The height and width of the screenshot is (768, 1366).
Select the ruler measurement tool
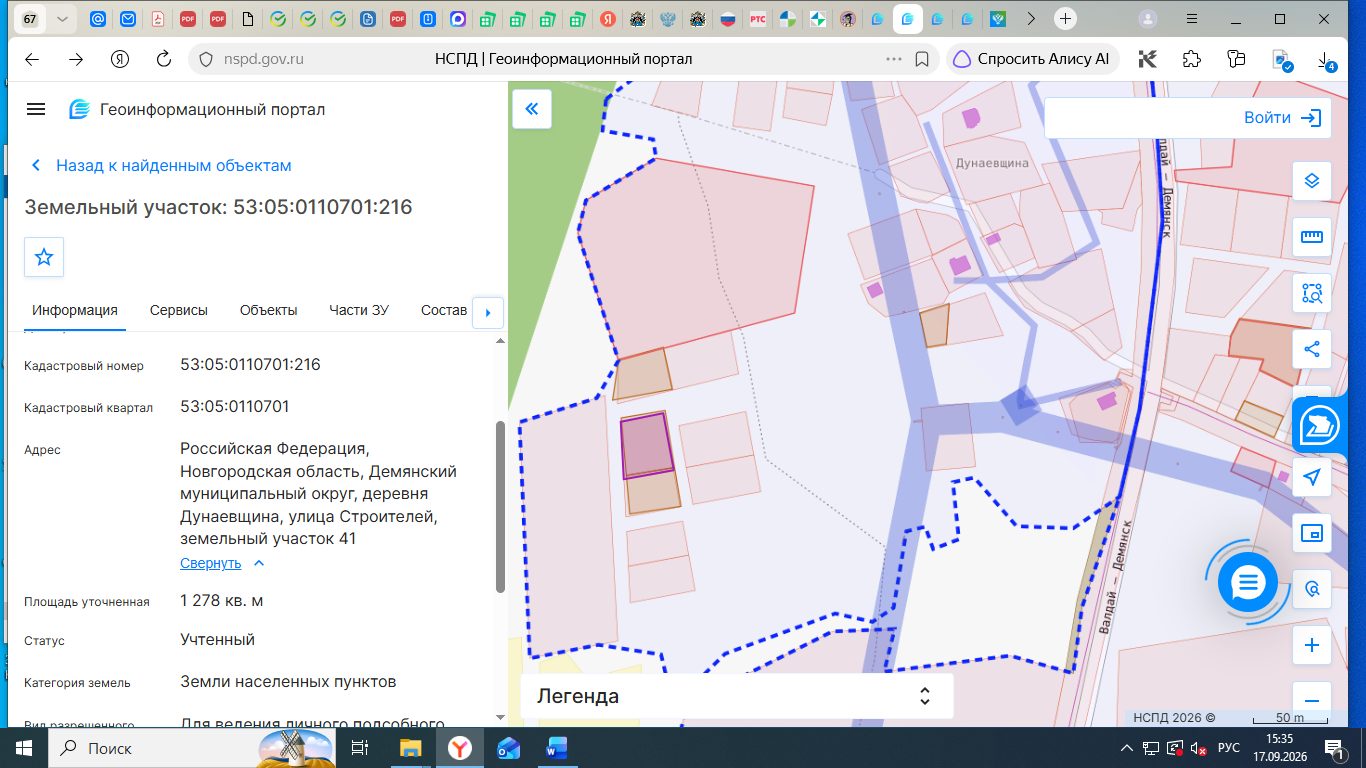(1312, 237)
